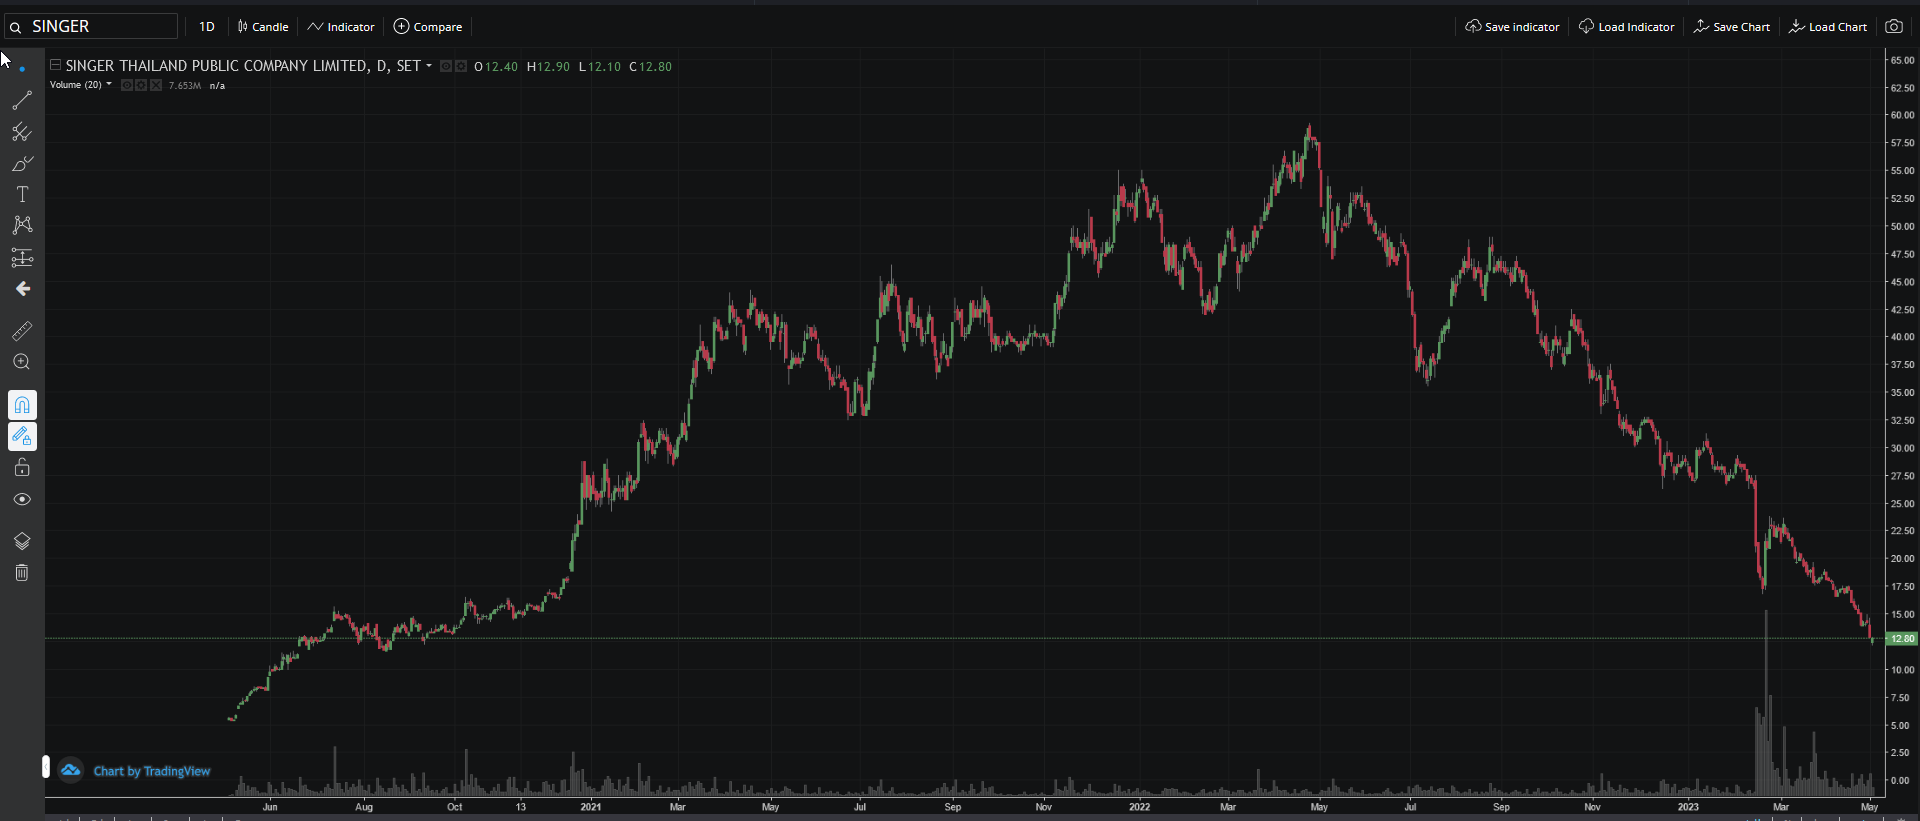Open the 1D timeframe interval selector
The image size is (1920, 821).
[x=207, y=27]
